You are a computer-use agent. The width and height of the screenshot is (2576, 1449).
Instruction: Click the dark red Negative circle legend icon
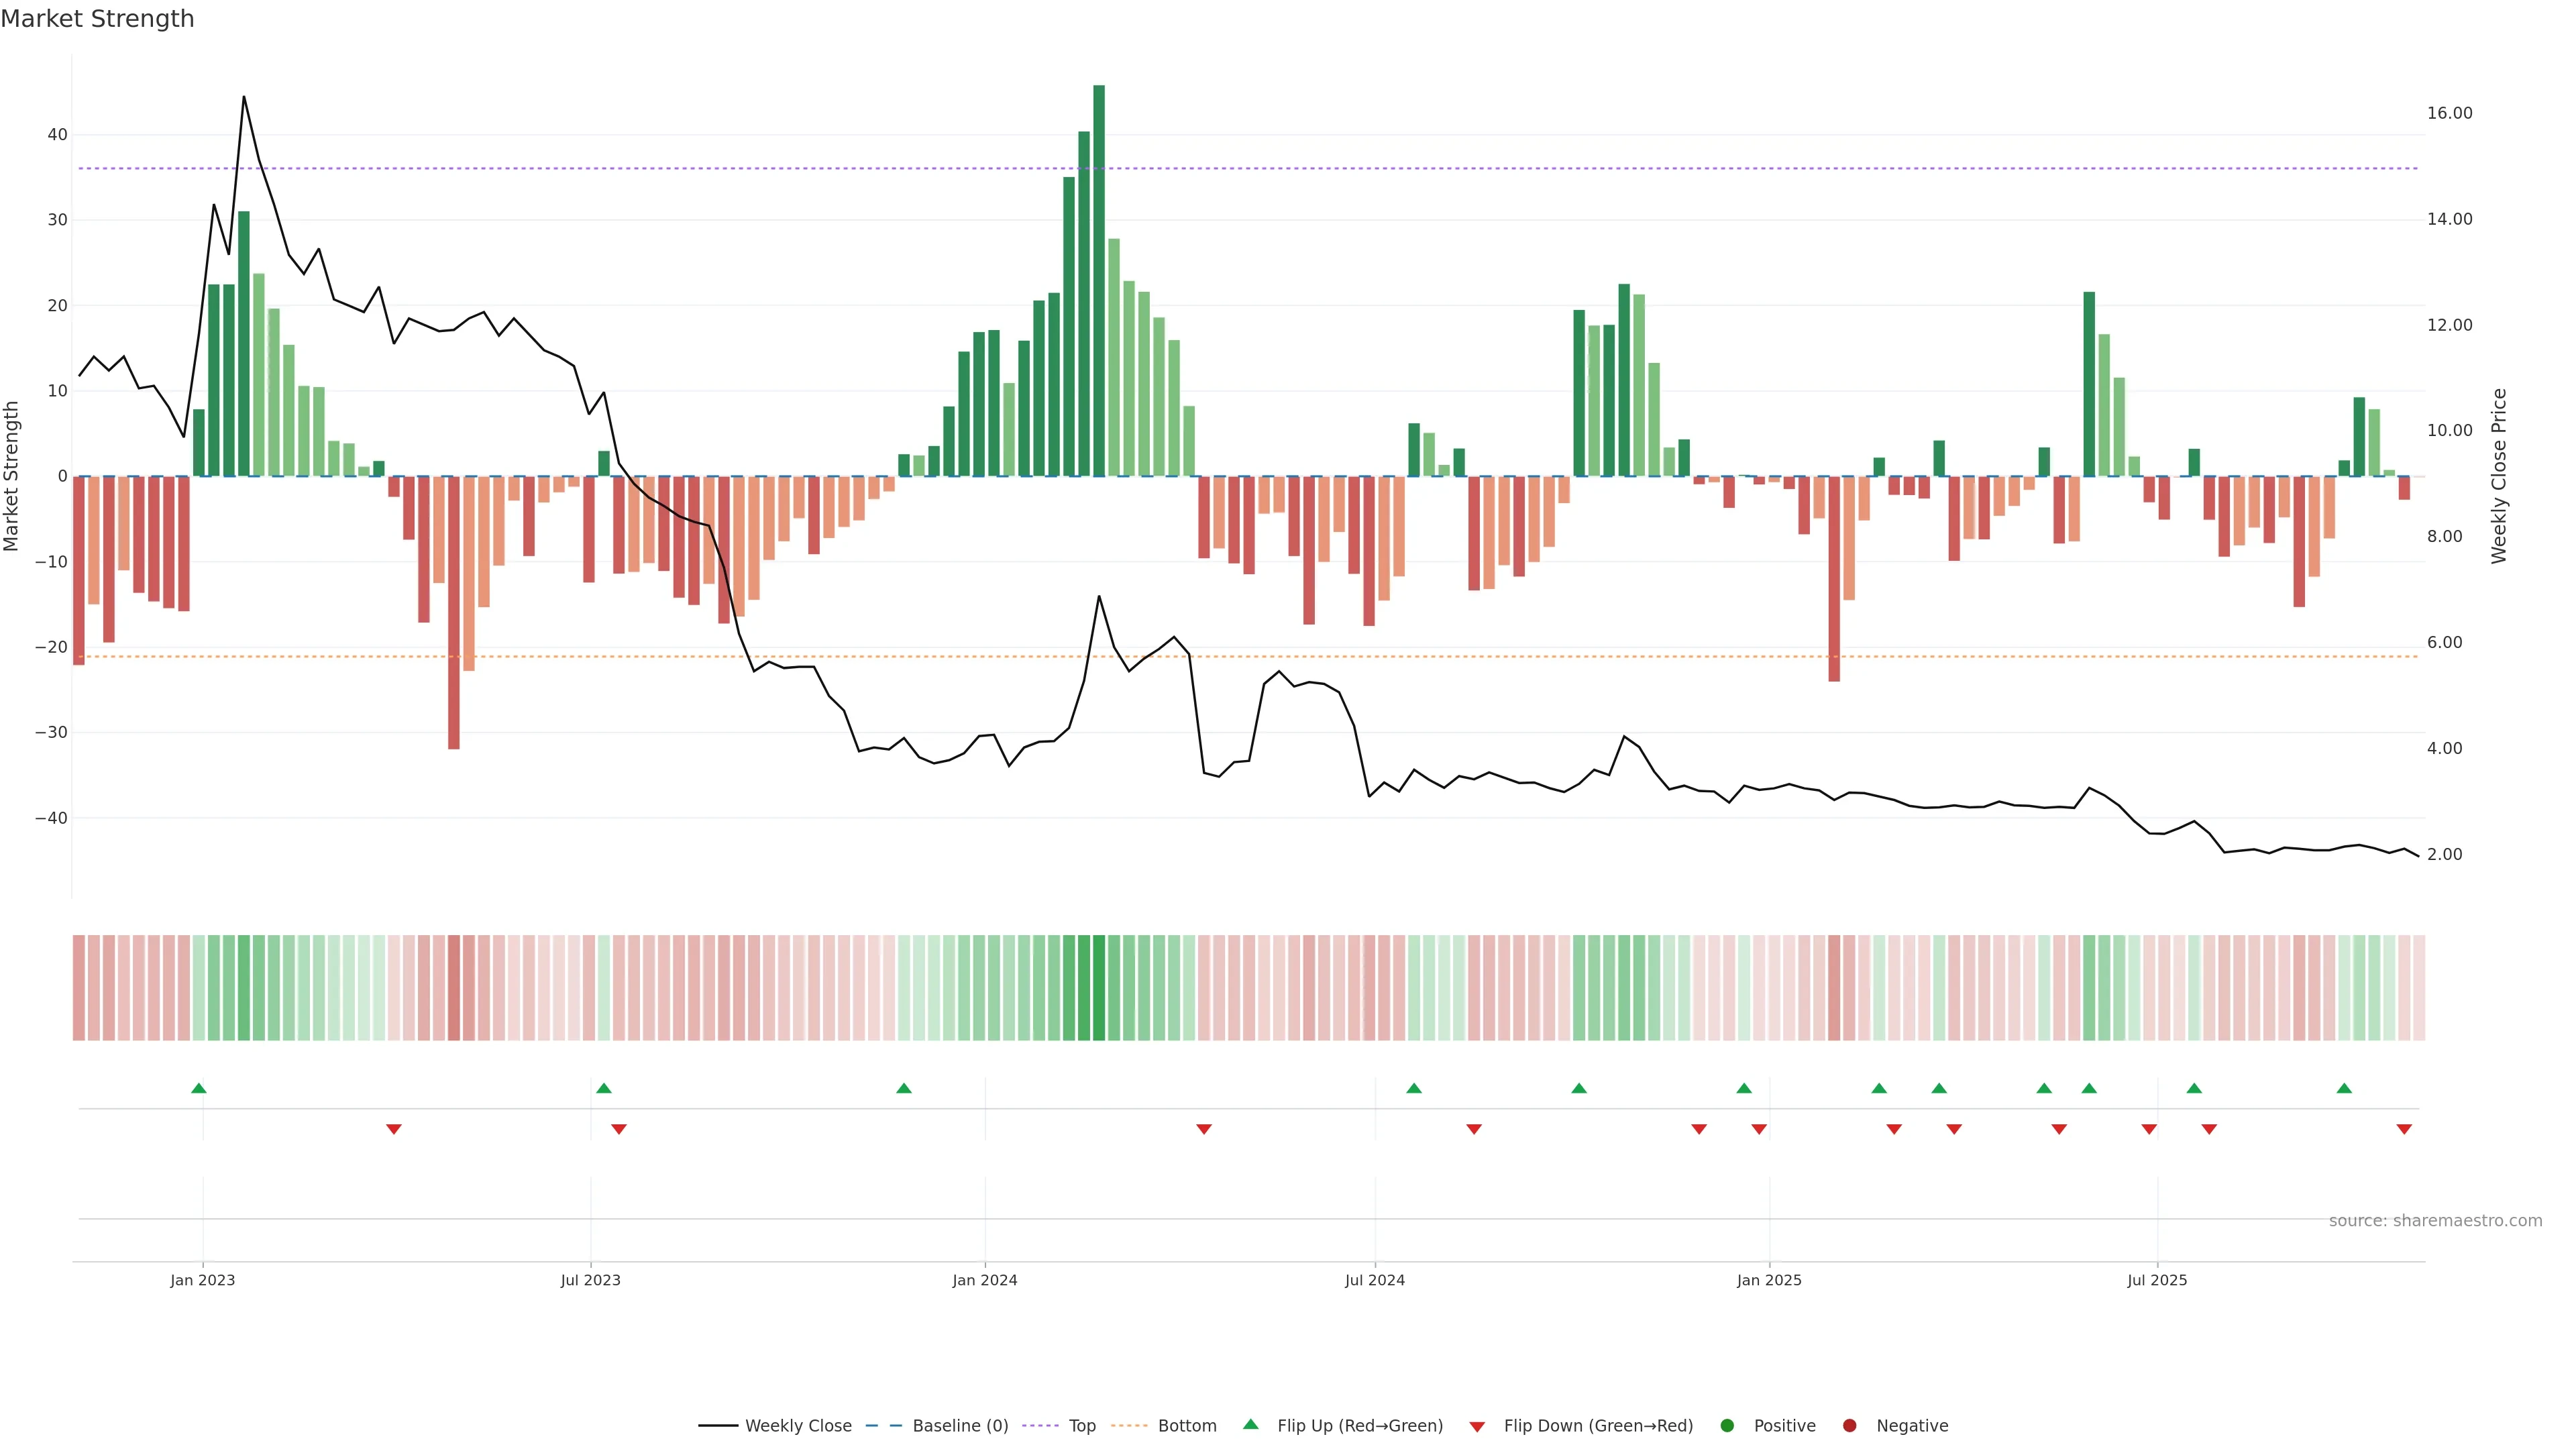click(1849, 1426)
